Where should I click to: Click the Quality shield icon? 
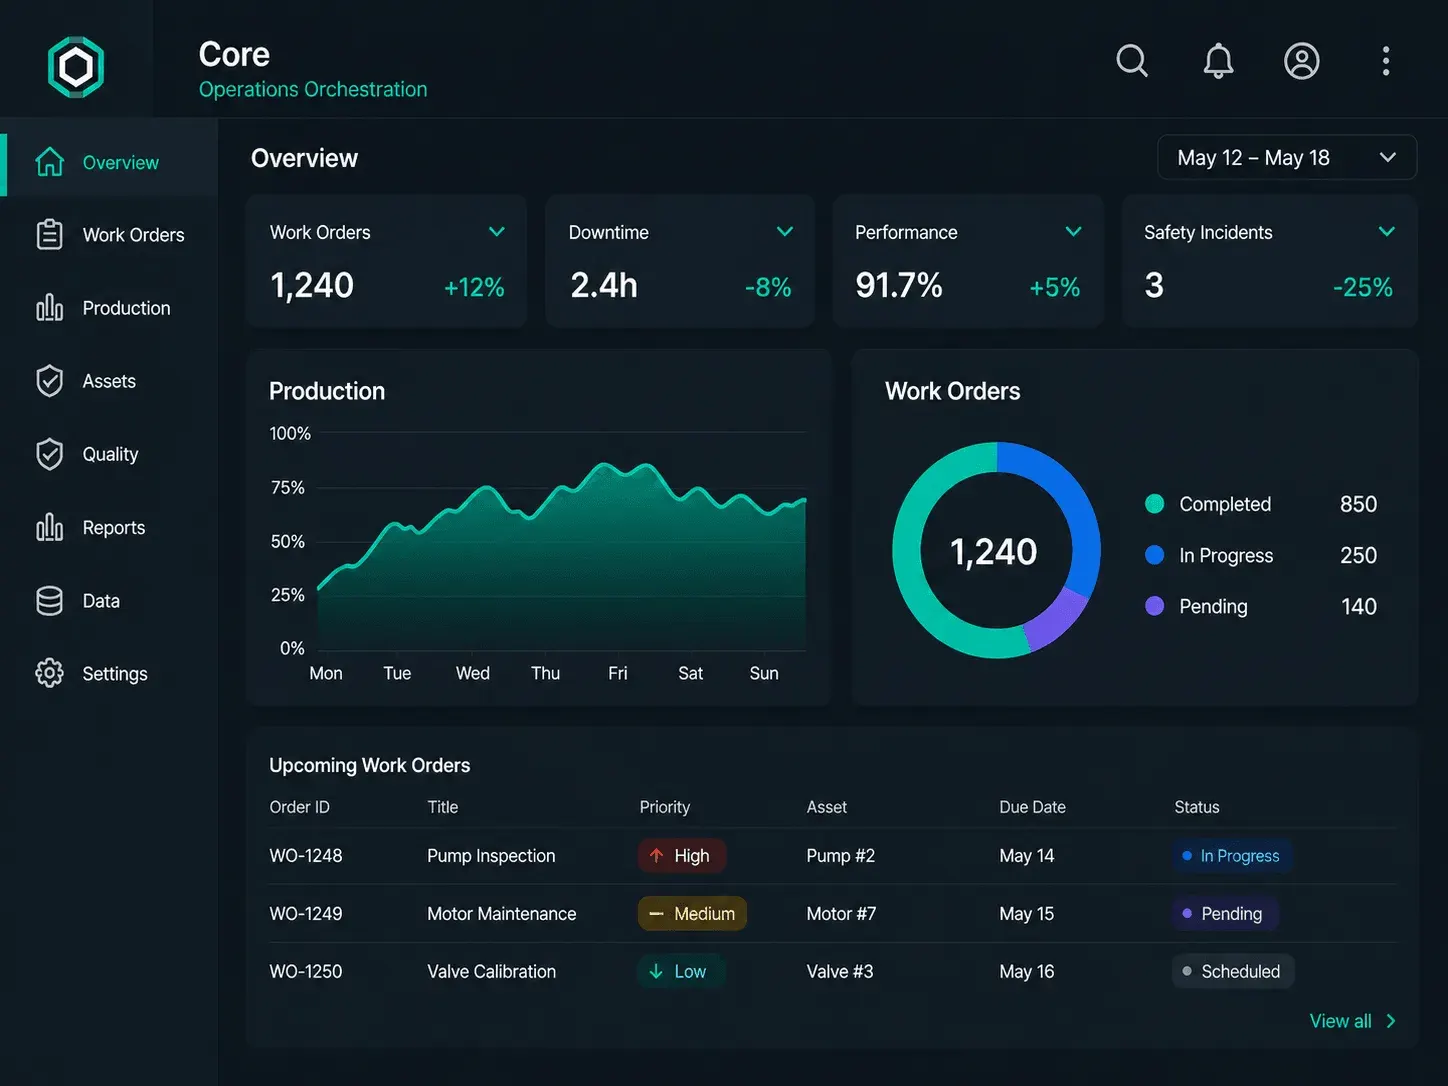[x=50, y=454]
